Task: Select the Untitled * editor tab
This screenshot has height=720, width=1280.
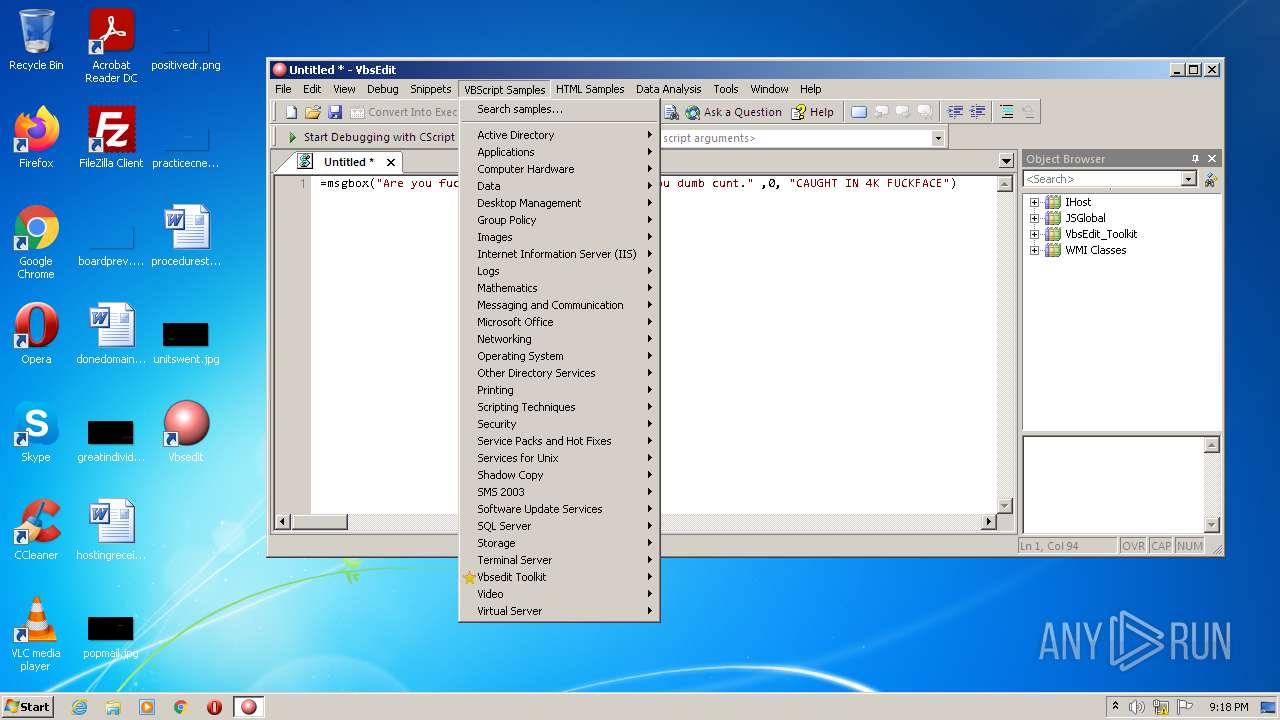Action: [x=348, y=162]
